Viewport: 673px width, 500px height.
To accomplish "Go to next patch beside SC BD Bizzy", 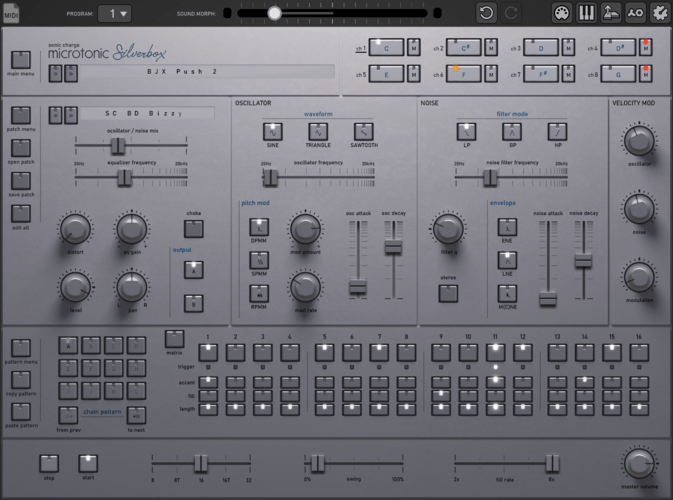I will point(71,115).
